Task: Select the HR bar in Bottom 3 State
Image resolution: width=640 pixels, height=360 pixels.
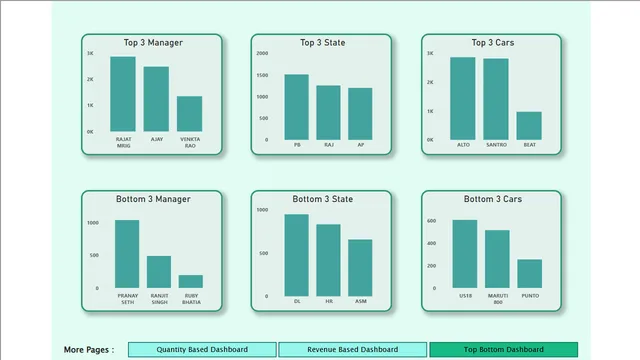Action: point(329,260)
